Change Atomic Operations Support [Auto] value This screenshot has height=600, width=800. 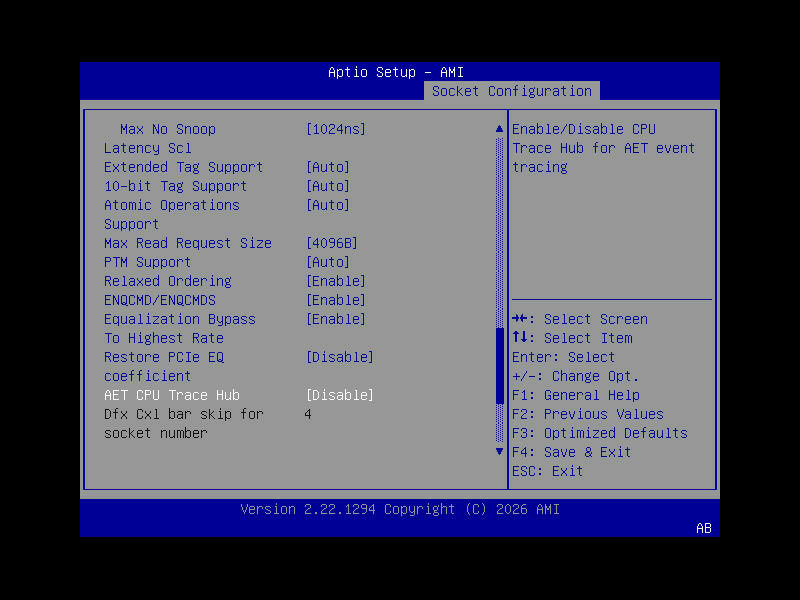tap(328, 205)
